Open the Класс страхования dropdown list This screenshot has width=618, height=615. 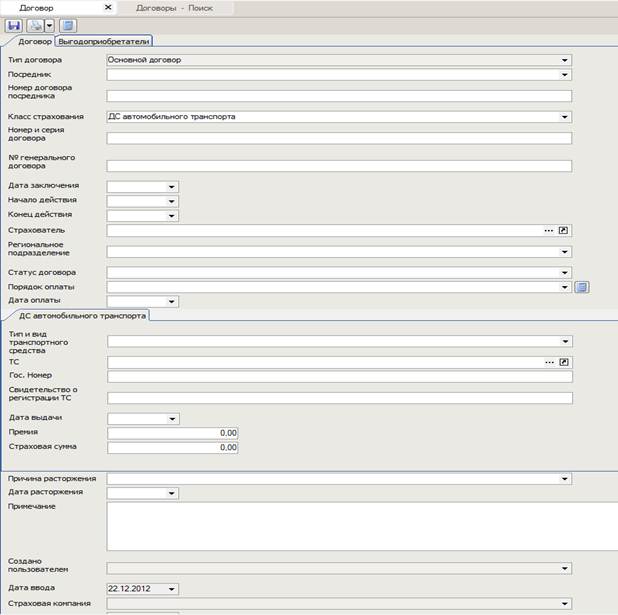point(565,117)
